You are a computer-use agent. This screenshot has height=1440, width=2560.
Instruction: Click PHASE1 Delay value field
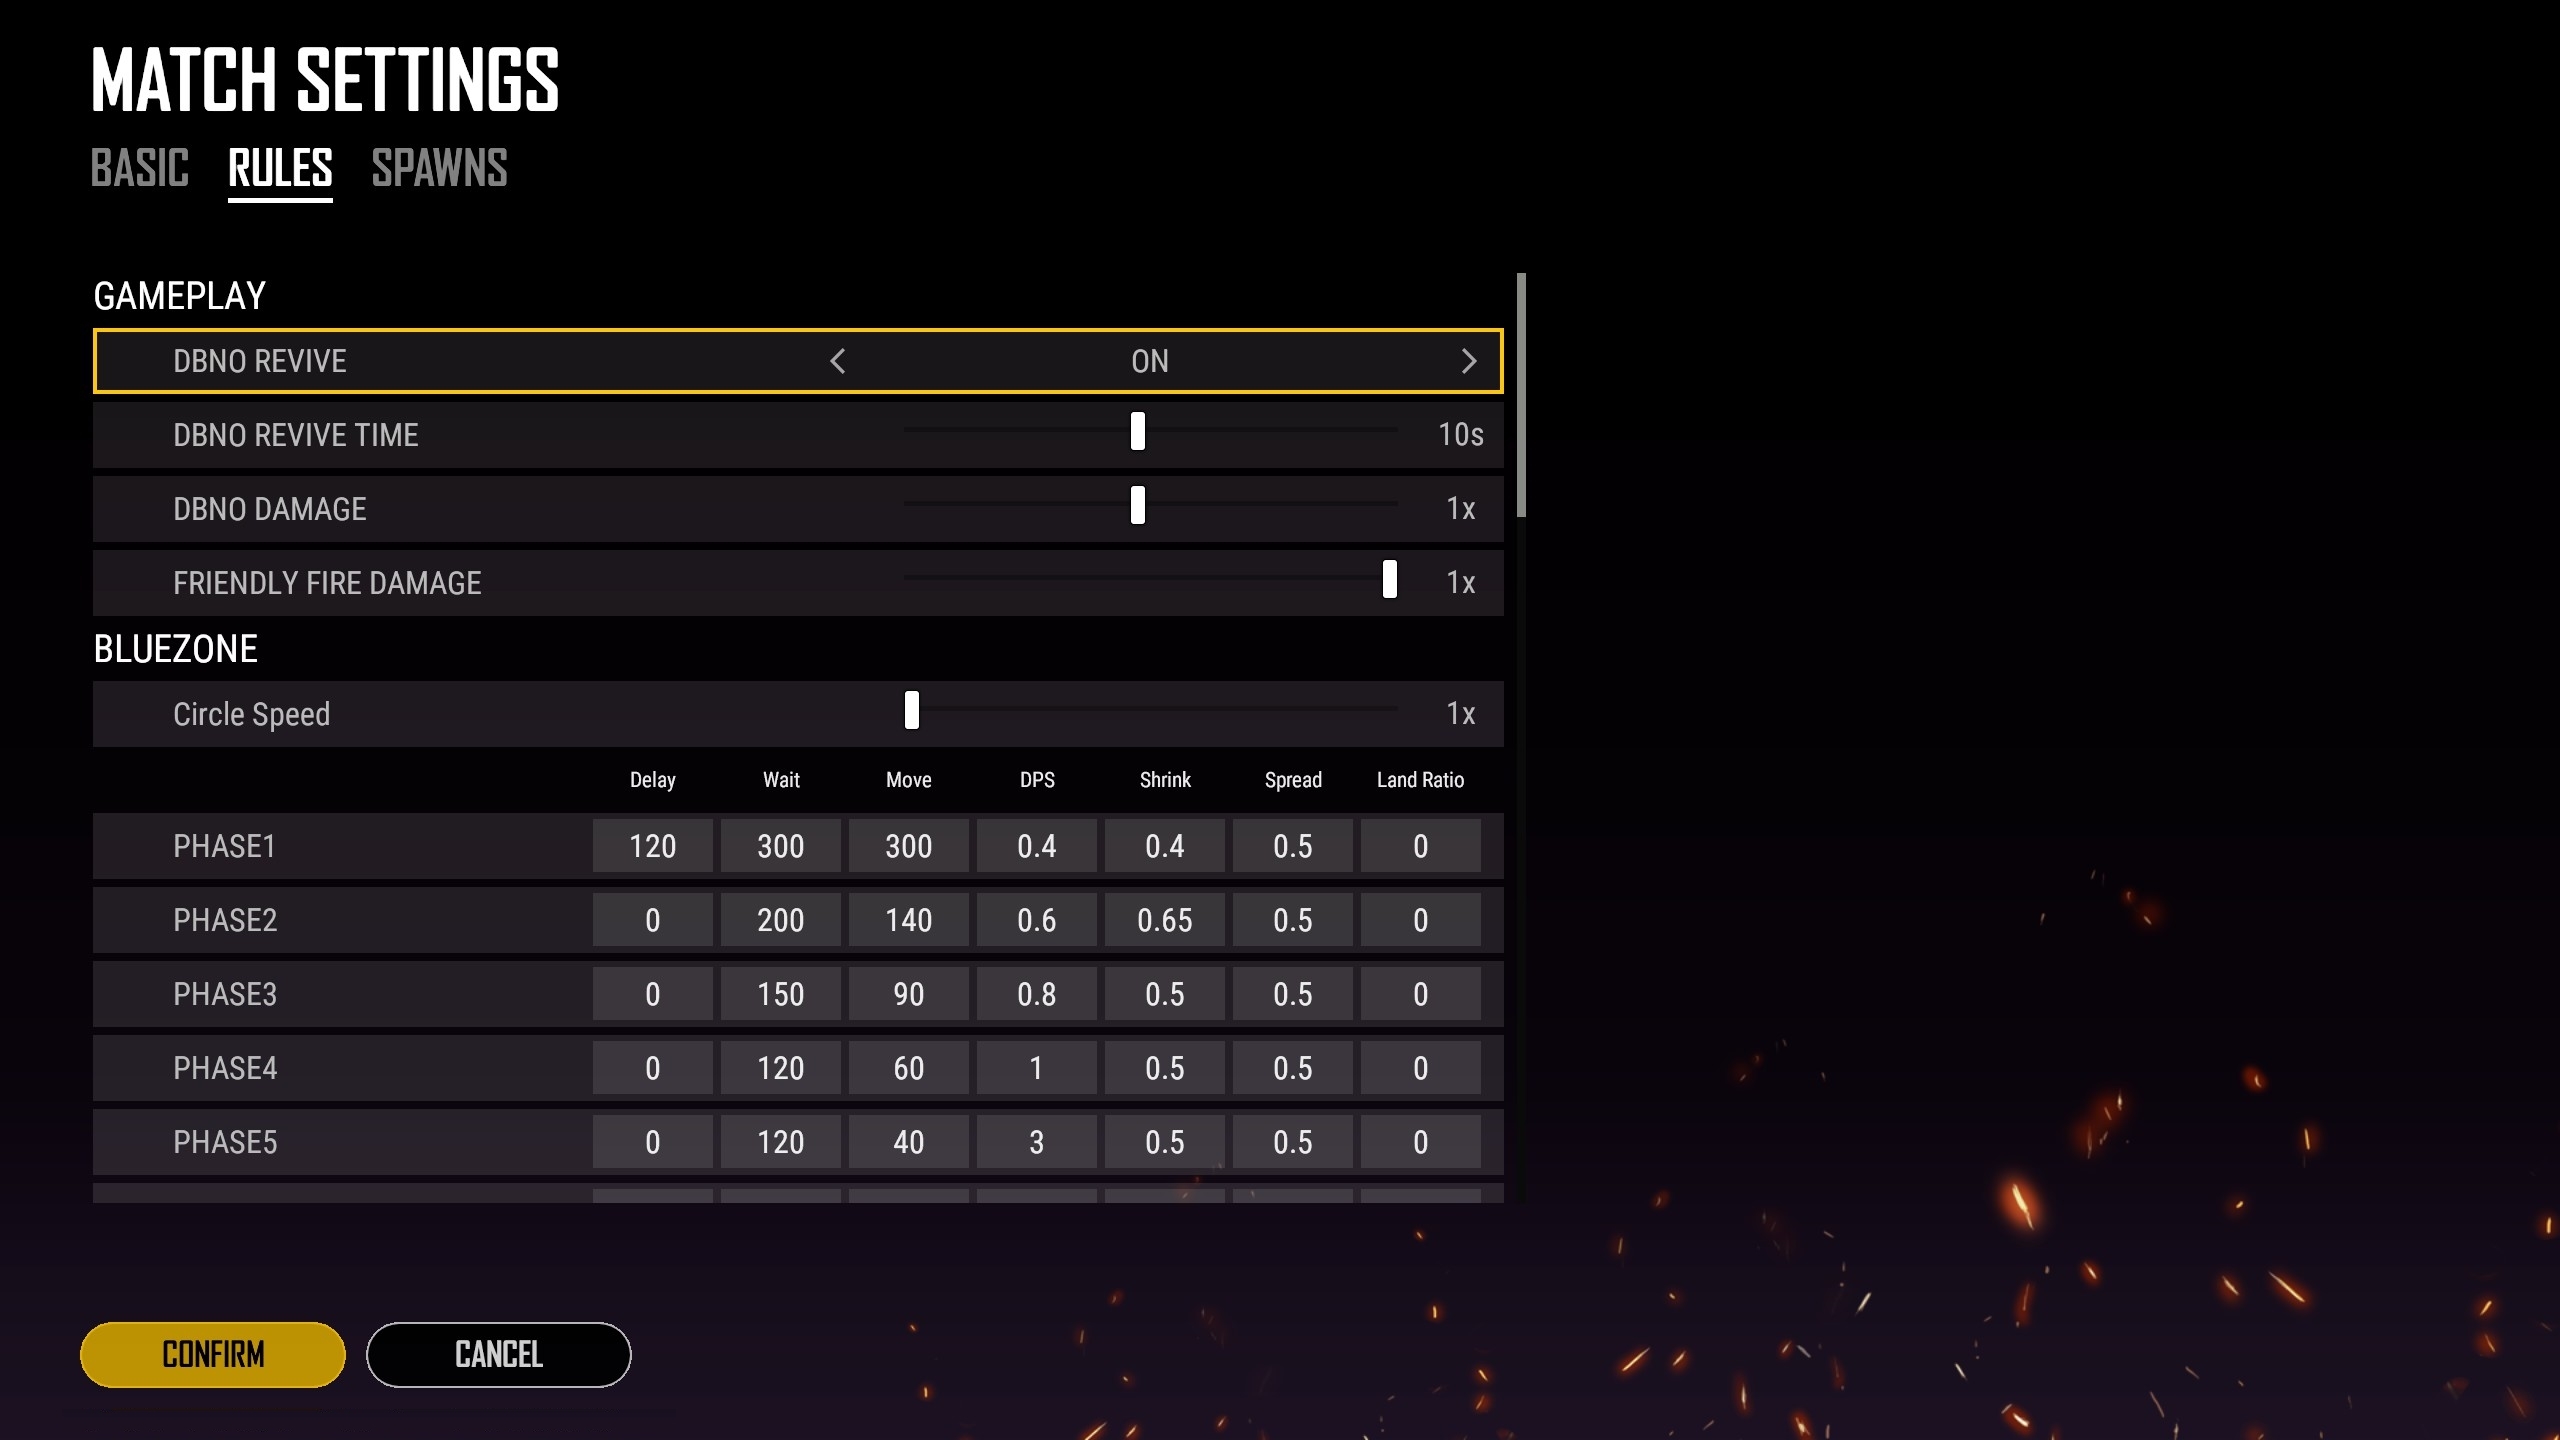[x=652, y=847]
